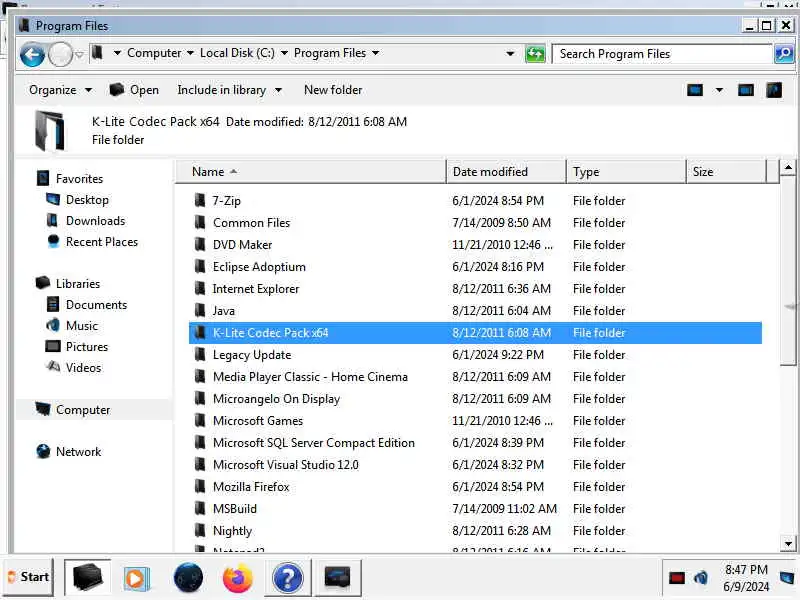The height and width of the screenshot is (600, 800).
Task: Click the Forward navigation arrow
Action: (61, 54)
